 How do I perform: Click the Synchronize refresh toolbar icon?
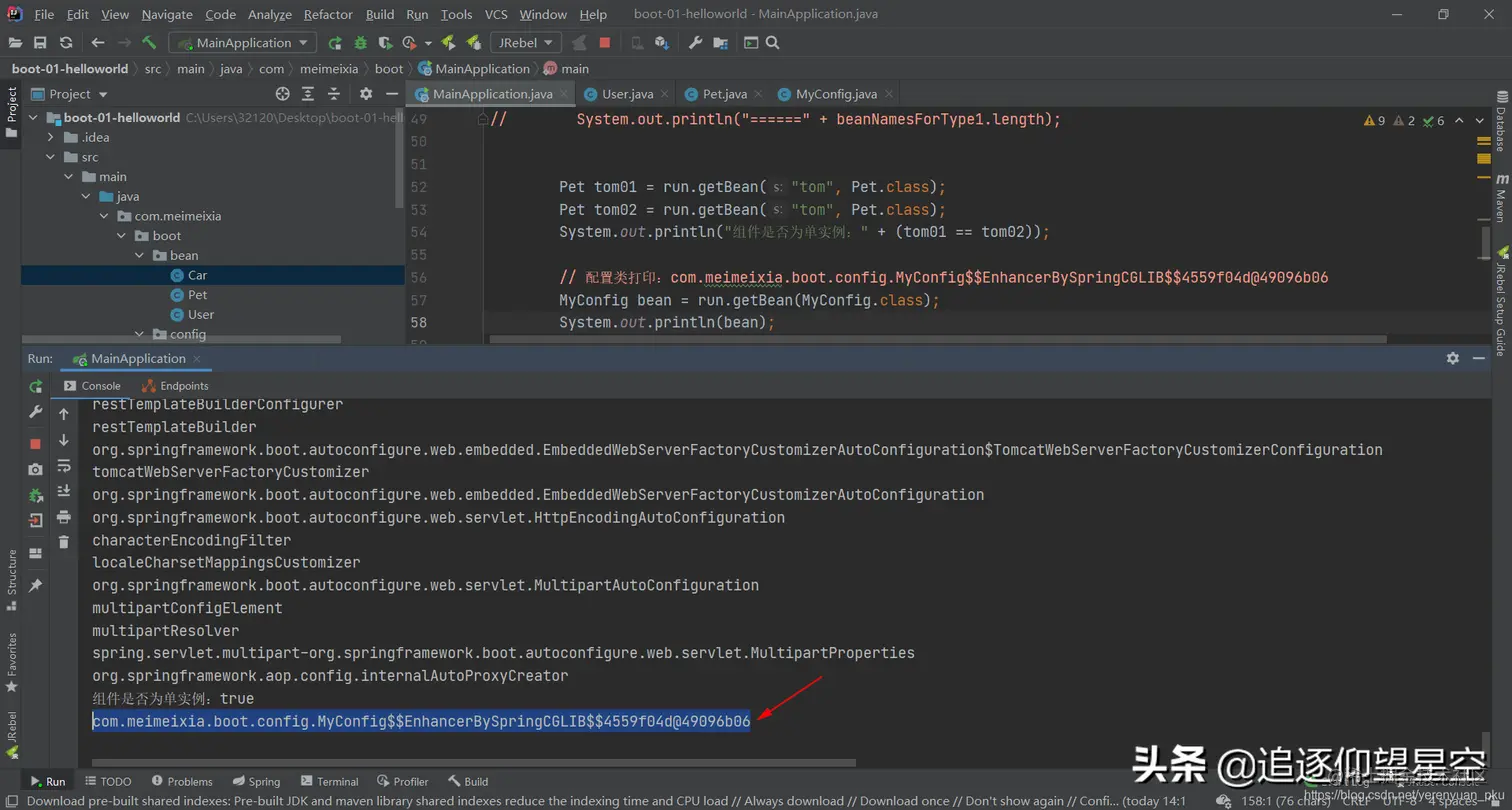tap(66, 43)
